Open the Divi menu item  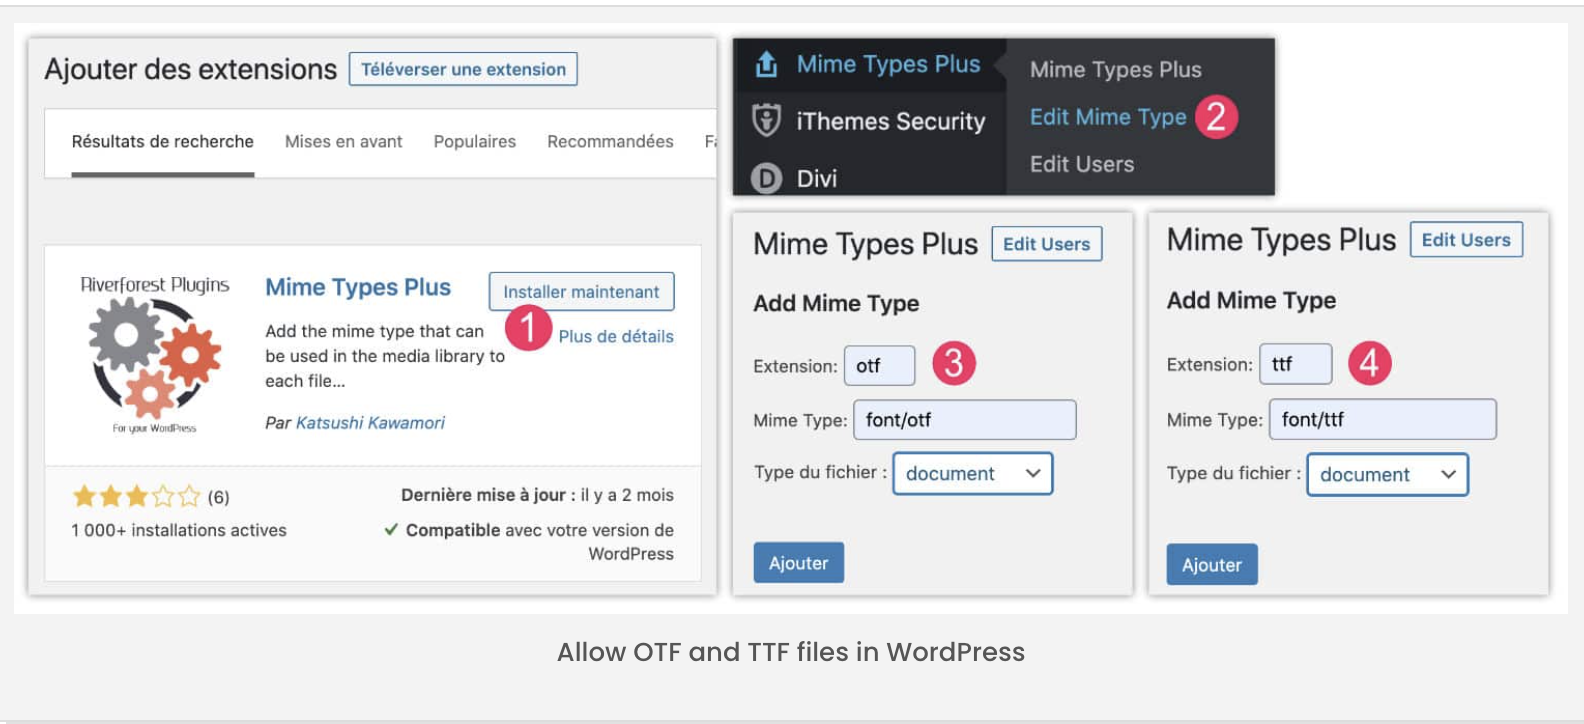click(816, 178)
